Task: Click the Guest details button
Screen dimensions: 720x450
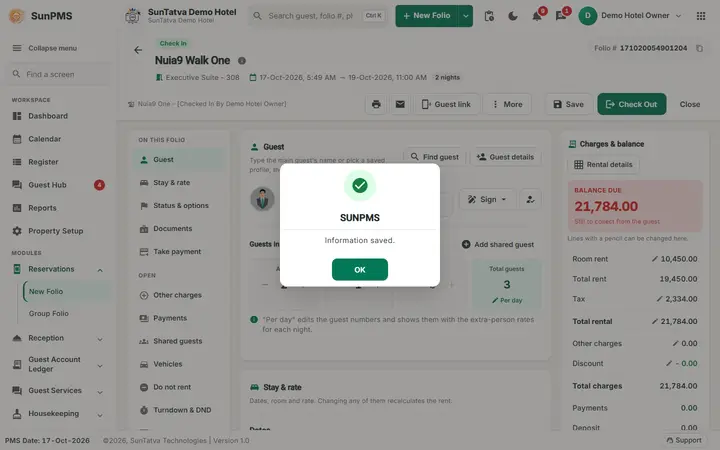Action: (505, 157)
